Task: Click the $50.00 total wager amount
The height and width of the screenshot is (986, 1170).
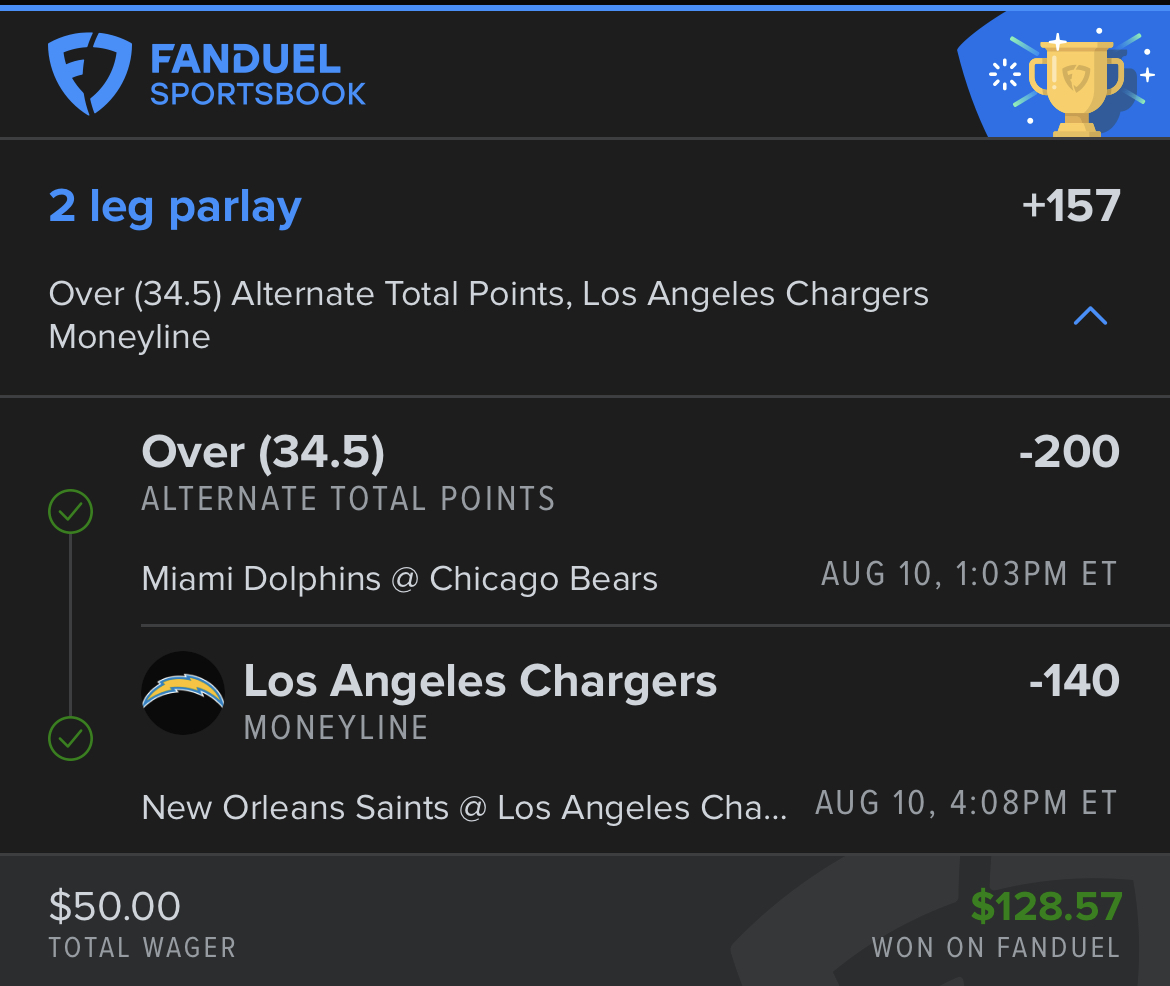Action: click(x=115, y=907)
